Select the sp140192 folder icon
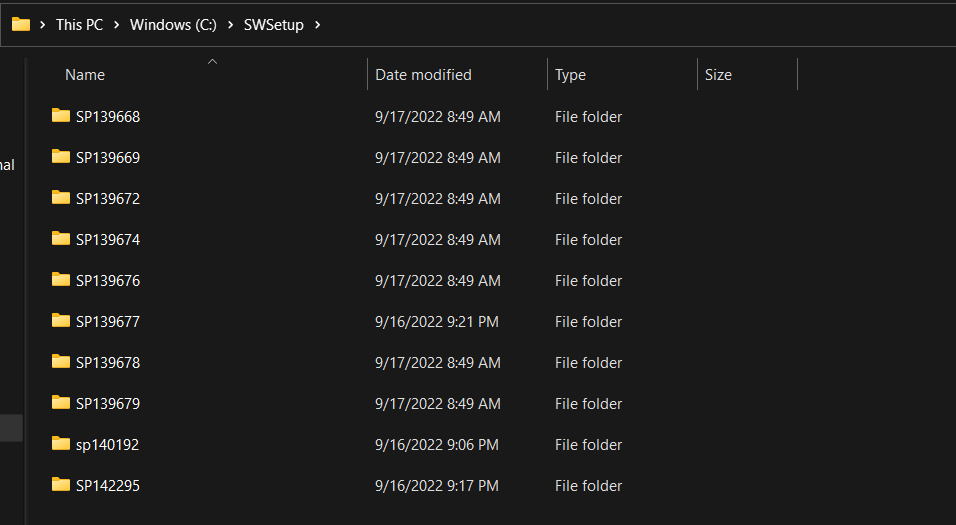The width and height of the screenshot is (956, 525). coord(61,444)
